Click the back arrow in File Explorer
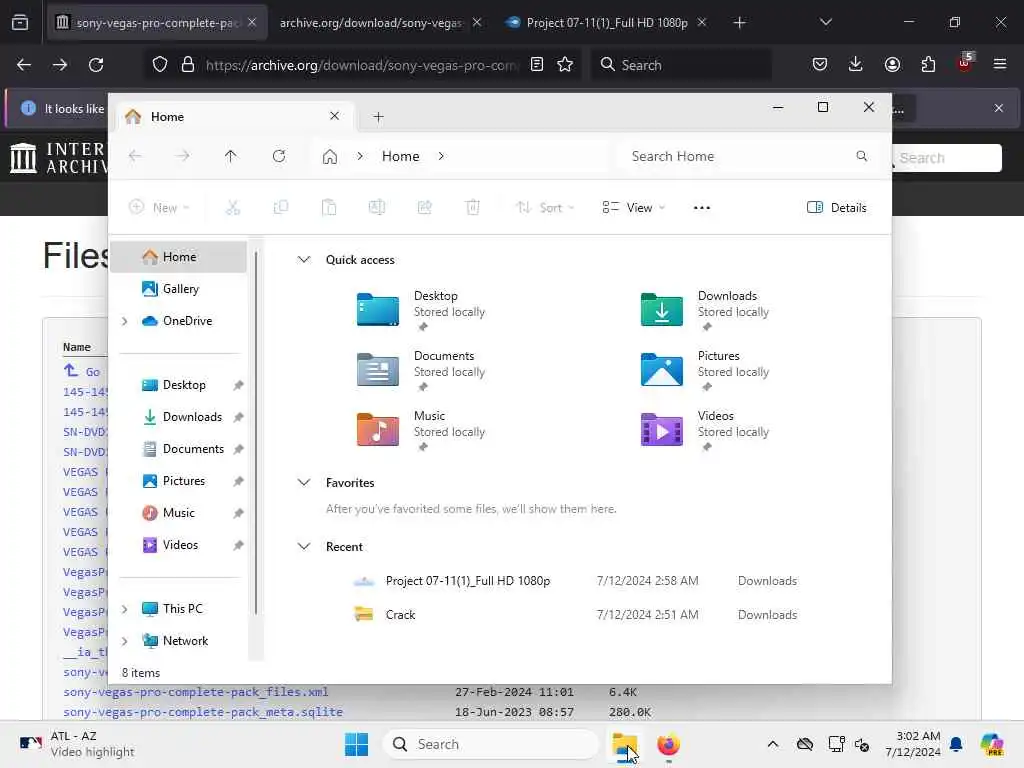The image size is (1024, 768). tap(135, 156)
